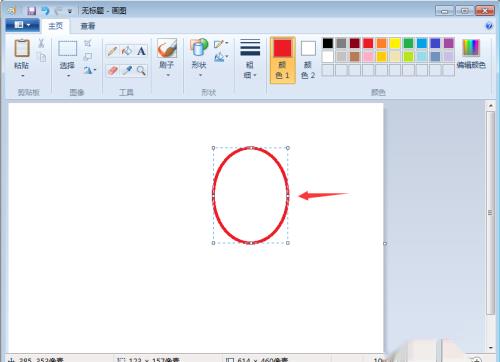Pick the yellow color swatch
The height and width of the screenshot is (362, 500).
click(395, 43)
